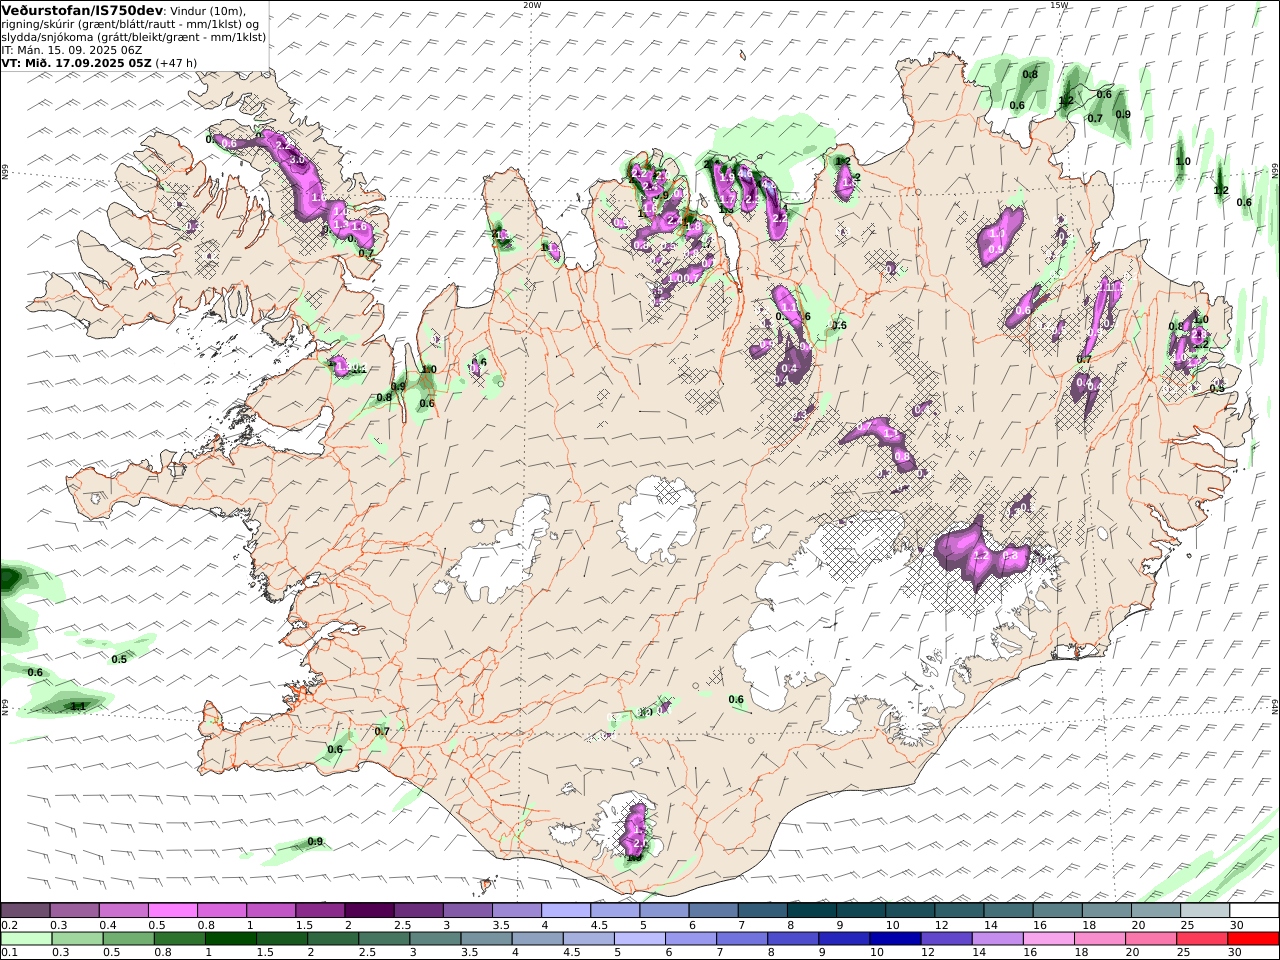Pick the bright pink 0.5 snow legend swatch

click(x=172, y=910)
